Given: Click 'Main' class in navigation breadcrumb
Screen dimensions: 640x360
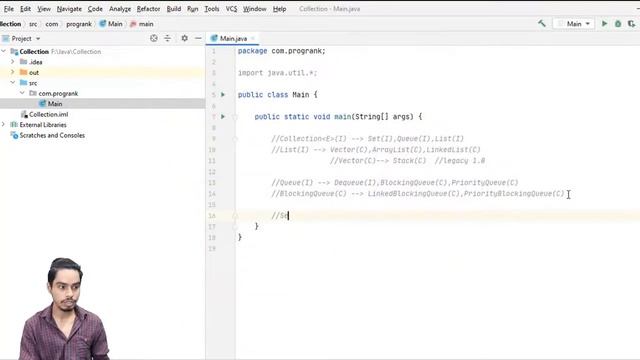Looking at the screenshot, I should 111,24.
